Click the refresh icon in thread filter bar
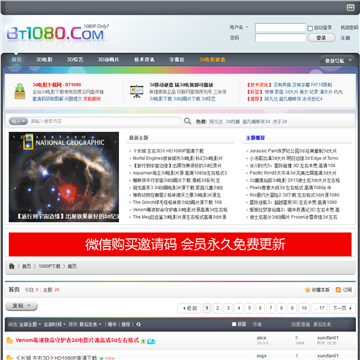Screen dimensions: 360x360 click(139, 324)
